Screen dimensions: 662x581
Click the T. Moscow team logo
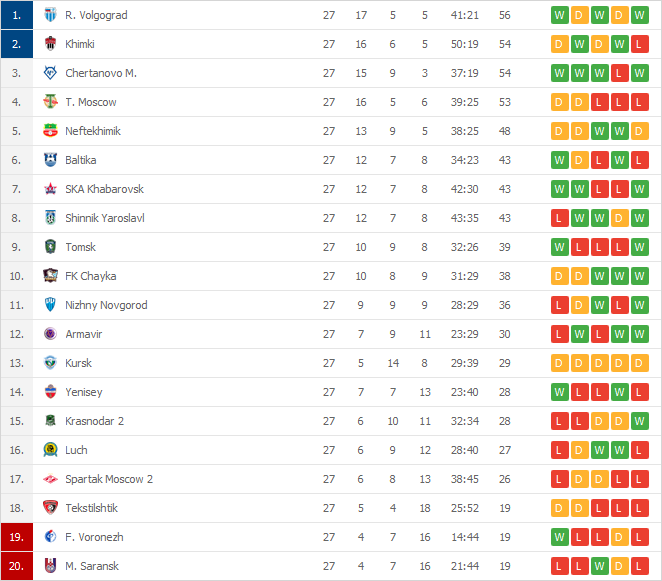(x=50, y=102)
